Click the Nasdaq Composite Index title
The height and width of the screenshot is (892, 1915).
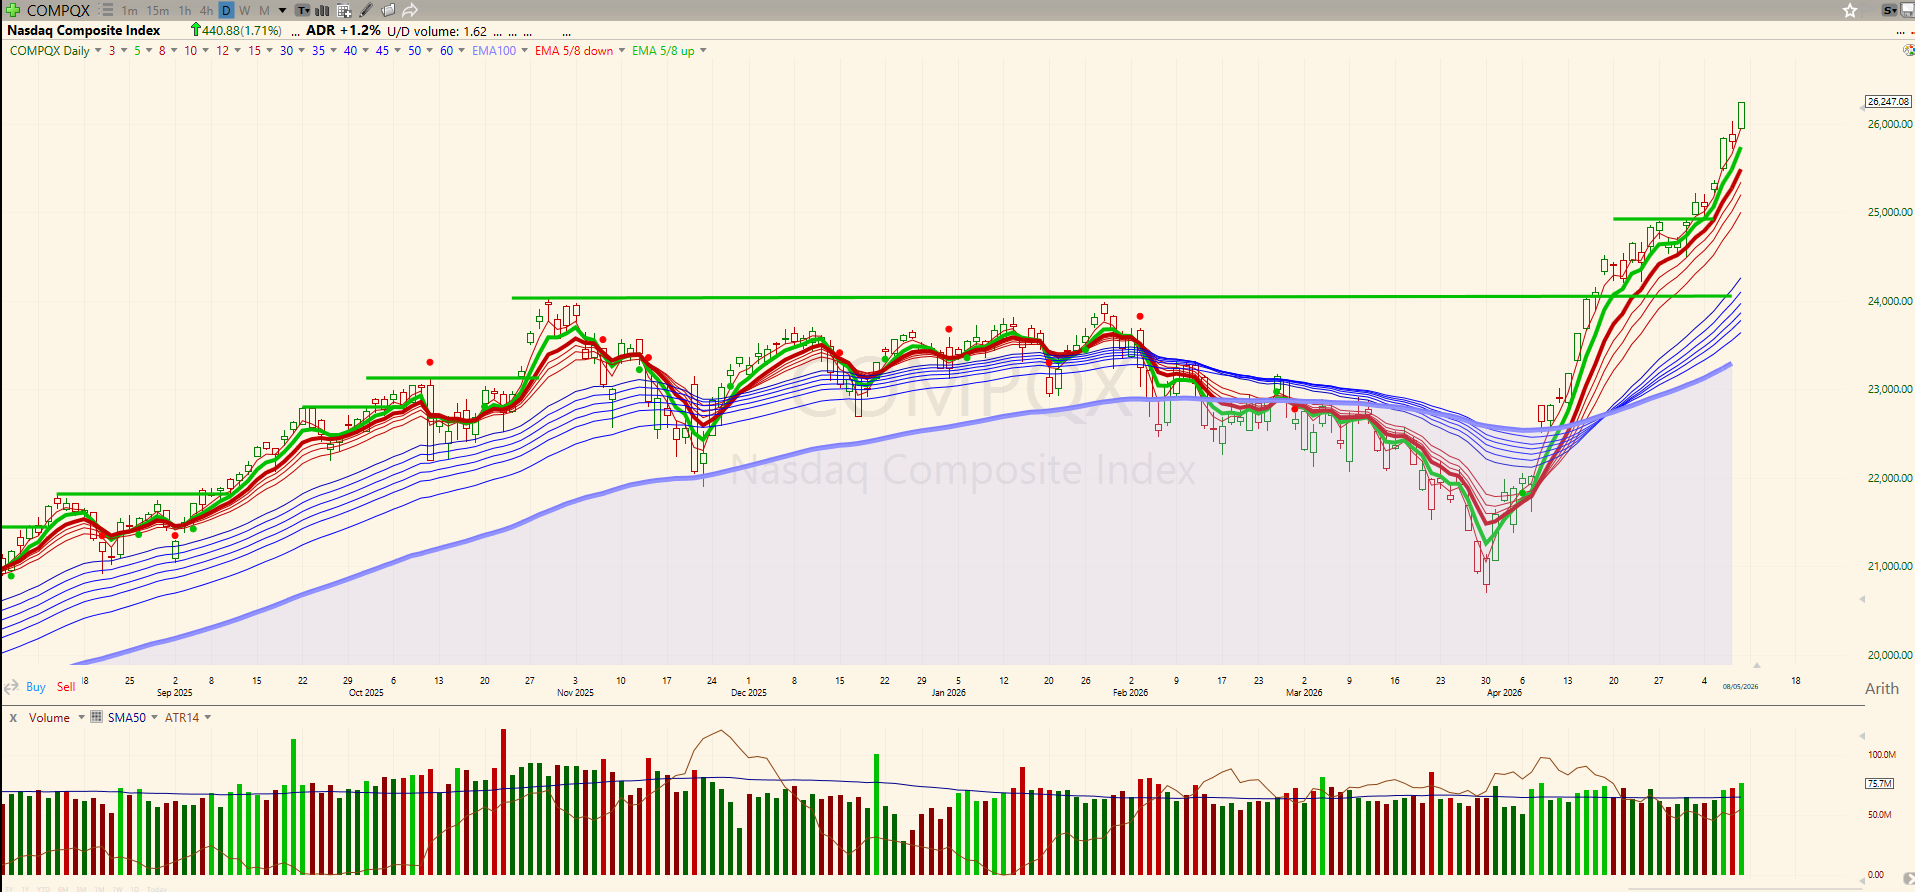pos(84,30)
